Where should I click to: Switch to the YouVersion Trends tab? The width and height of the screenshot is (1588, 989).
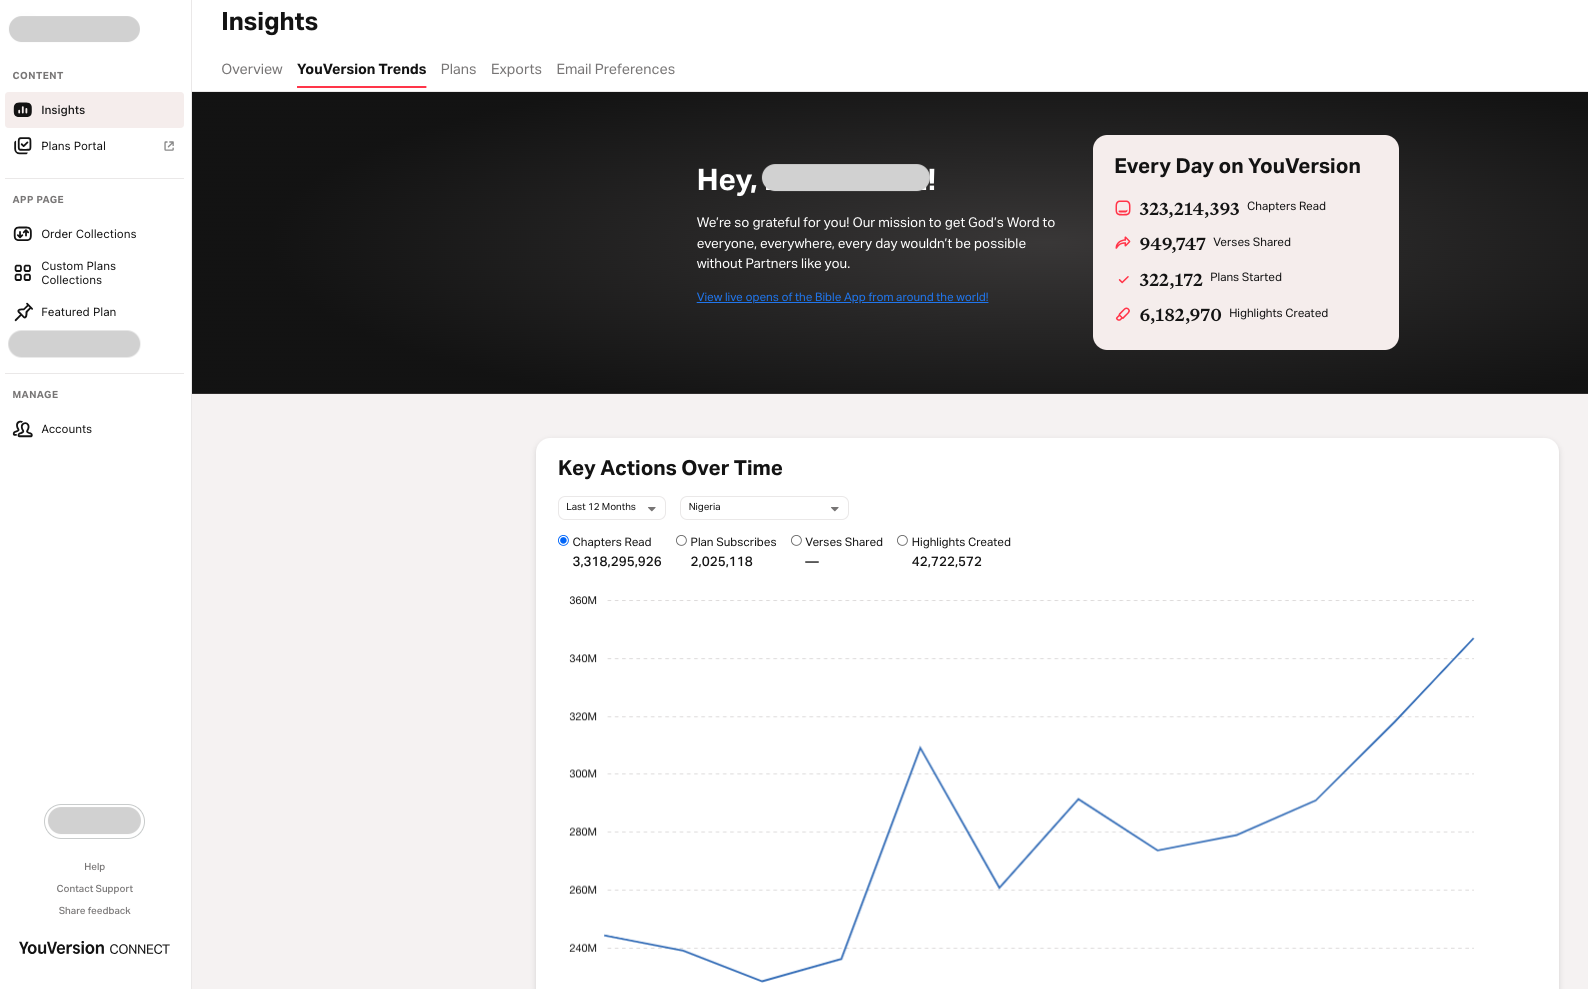click(361, 69)
